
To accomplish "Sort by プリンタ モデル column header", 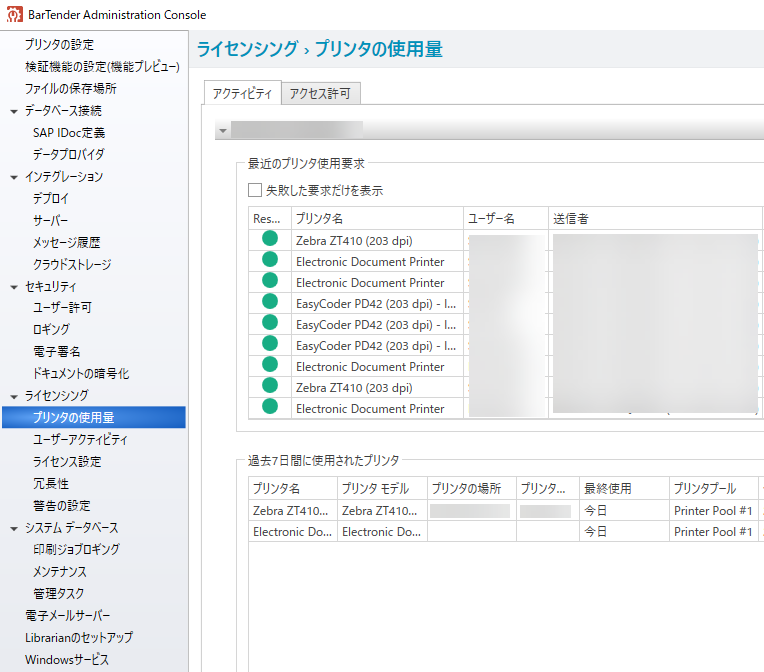I will tap(382, 488).
